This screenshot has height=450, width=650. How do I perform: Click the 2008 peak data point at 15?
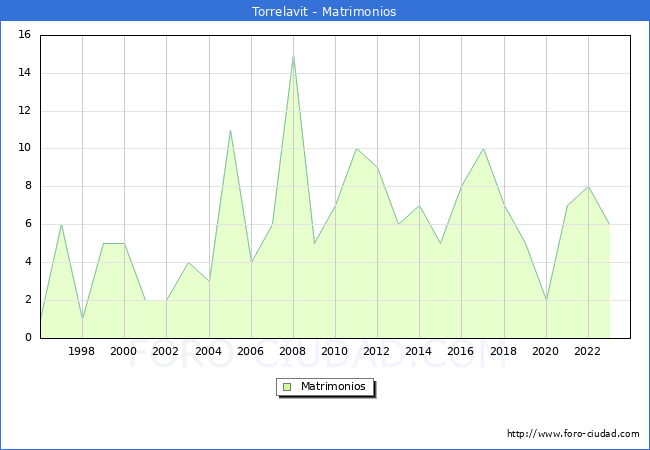pyautogui.click(x=293, y=55)
